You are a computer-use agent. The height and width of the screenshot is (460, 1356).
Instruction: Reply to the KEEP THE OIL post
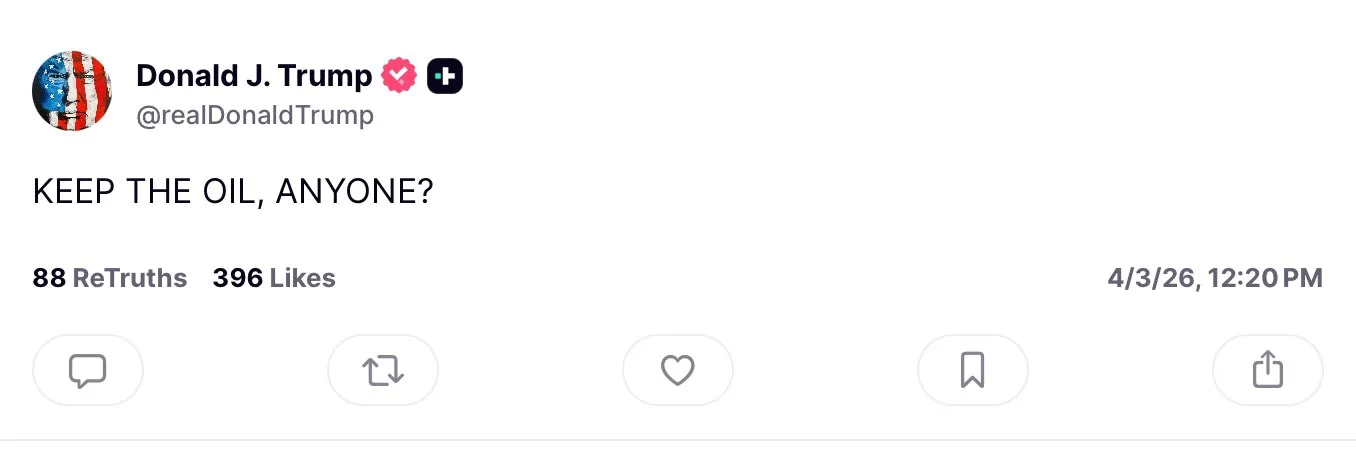[x=88, y=370]
